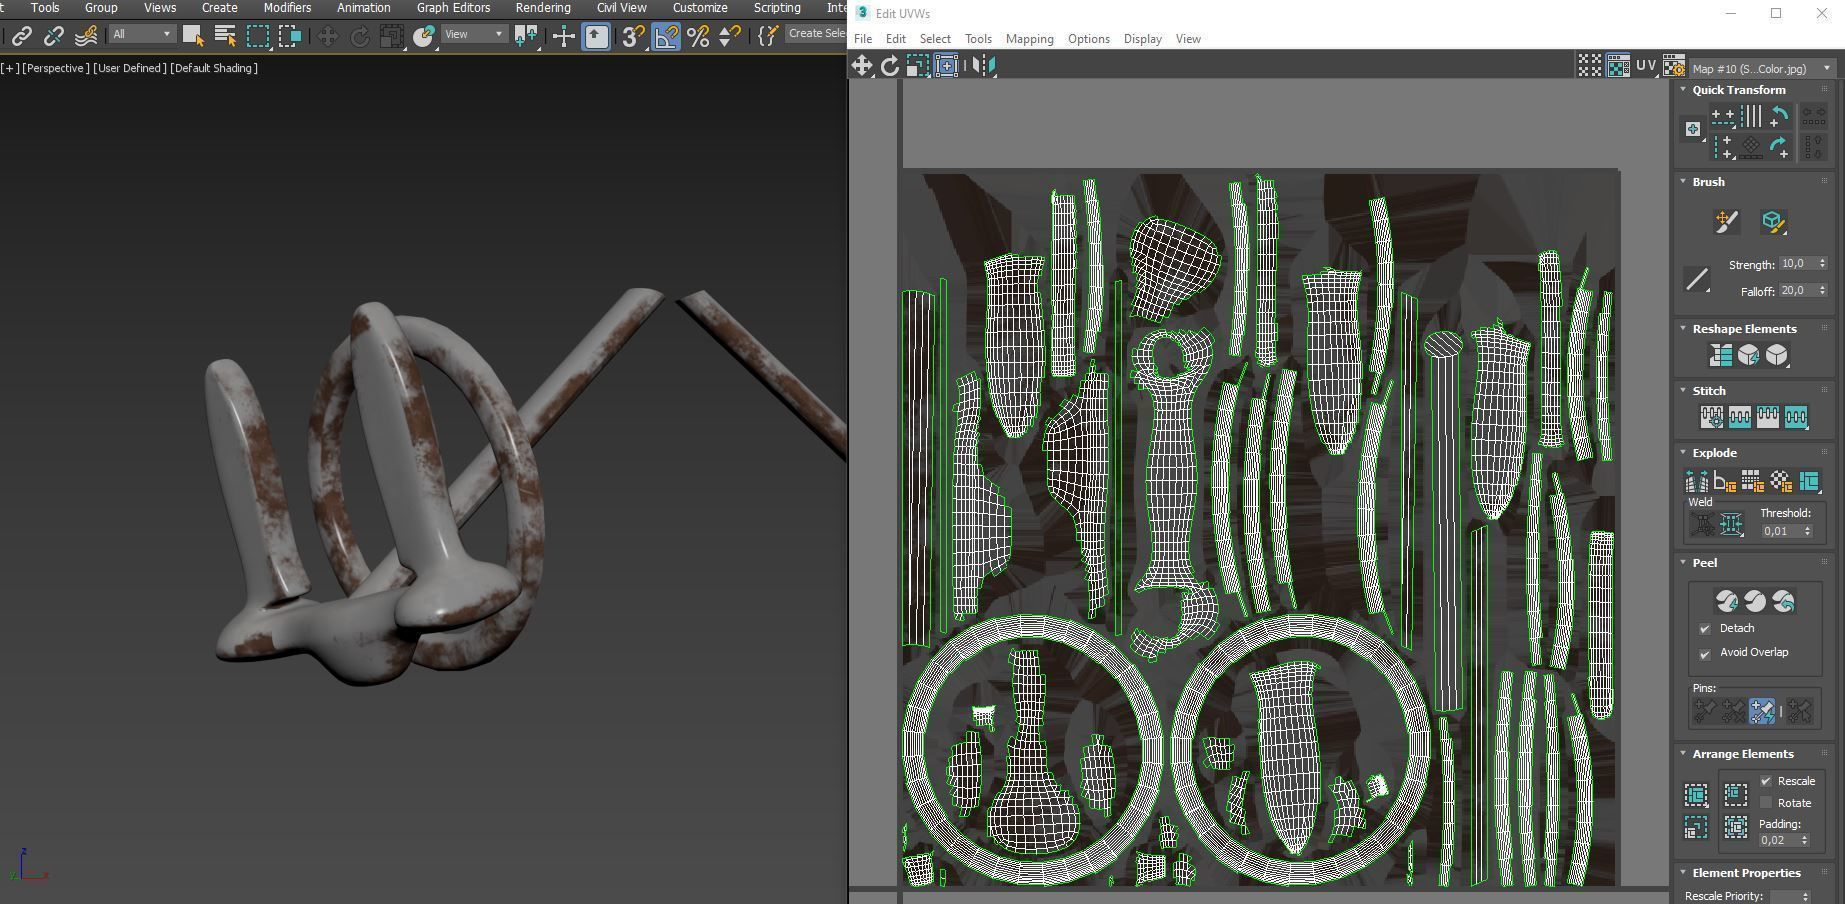Uncheck the Avoid Overlap checkbox

[x=1705, y=653]
